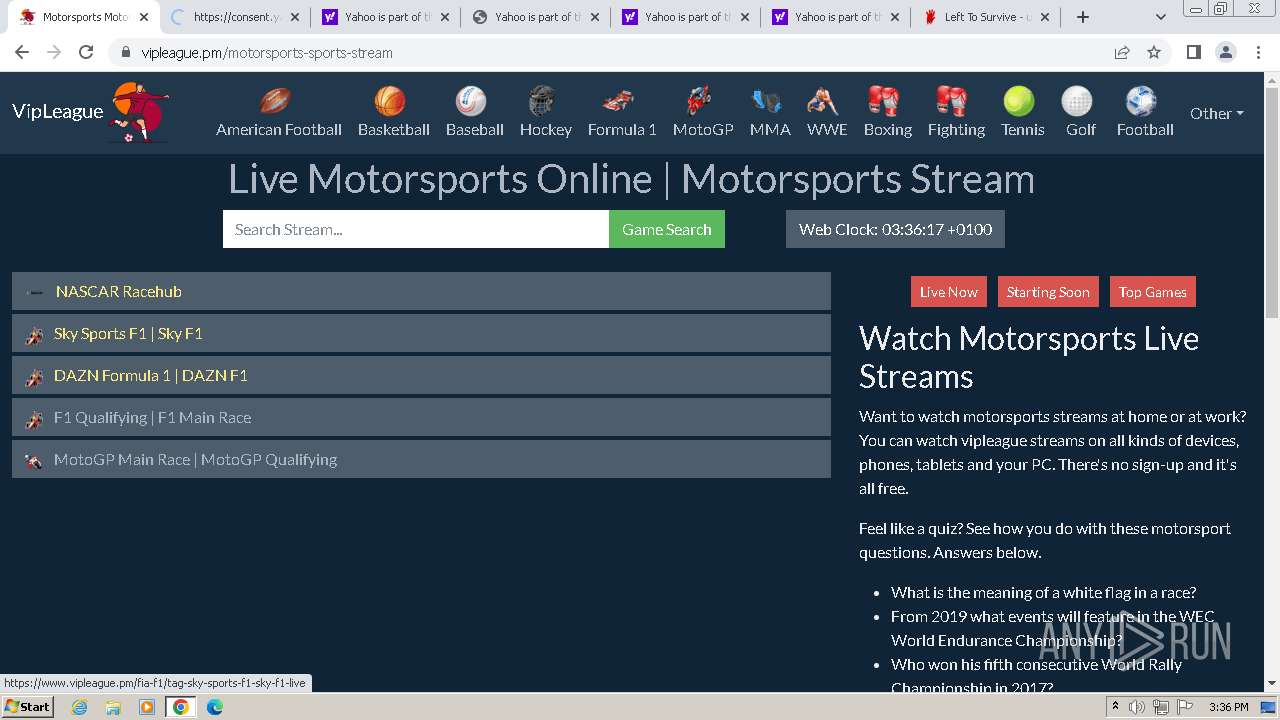Reload the page in Chrome
This screenshot has height=720, width=1280.
click(x=86, y=52)
